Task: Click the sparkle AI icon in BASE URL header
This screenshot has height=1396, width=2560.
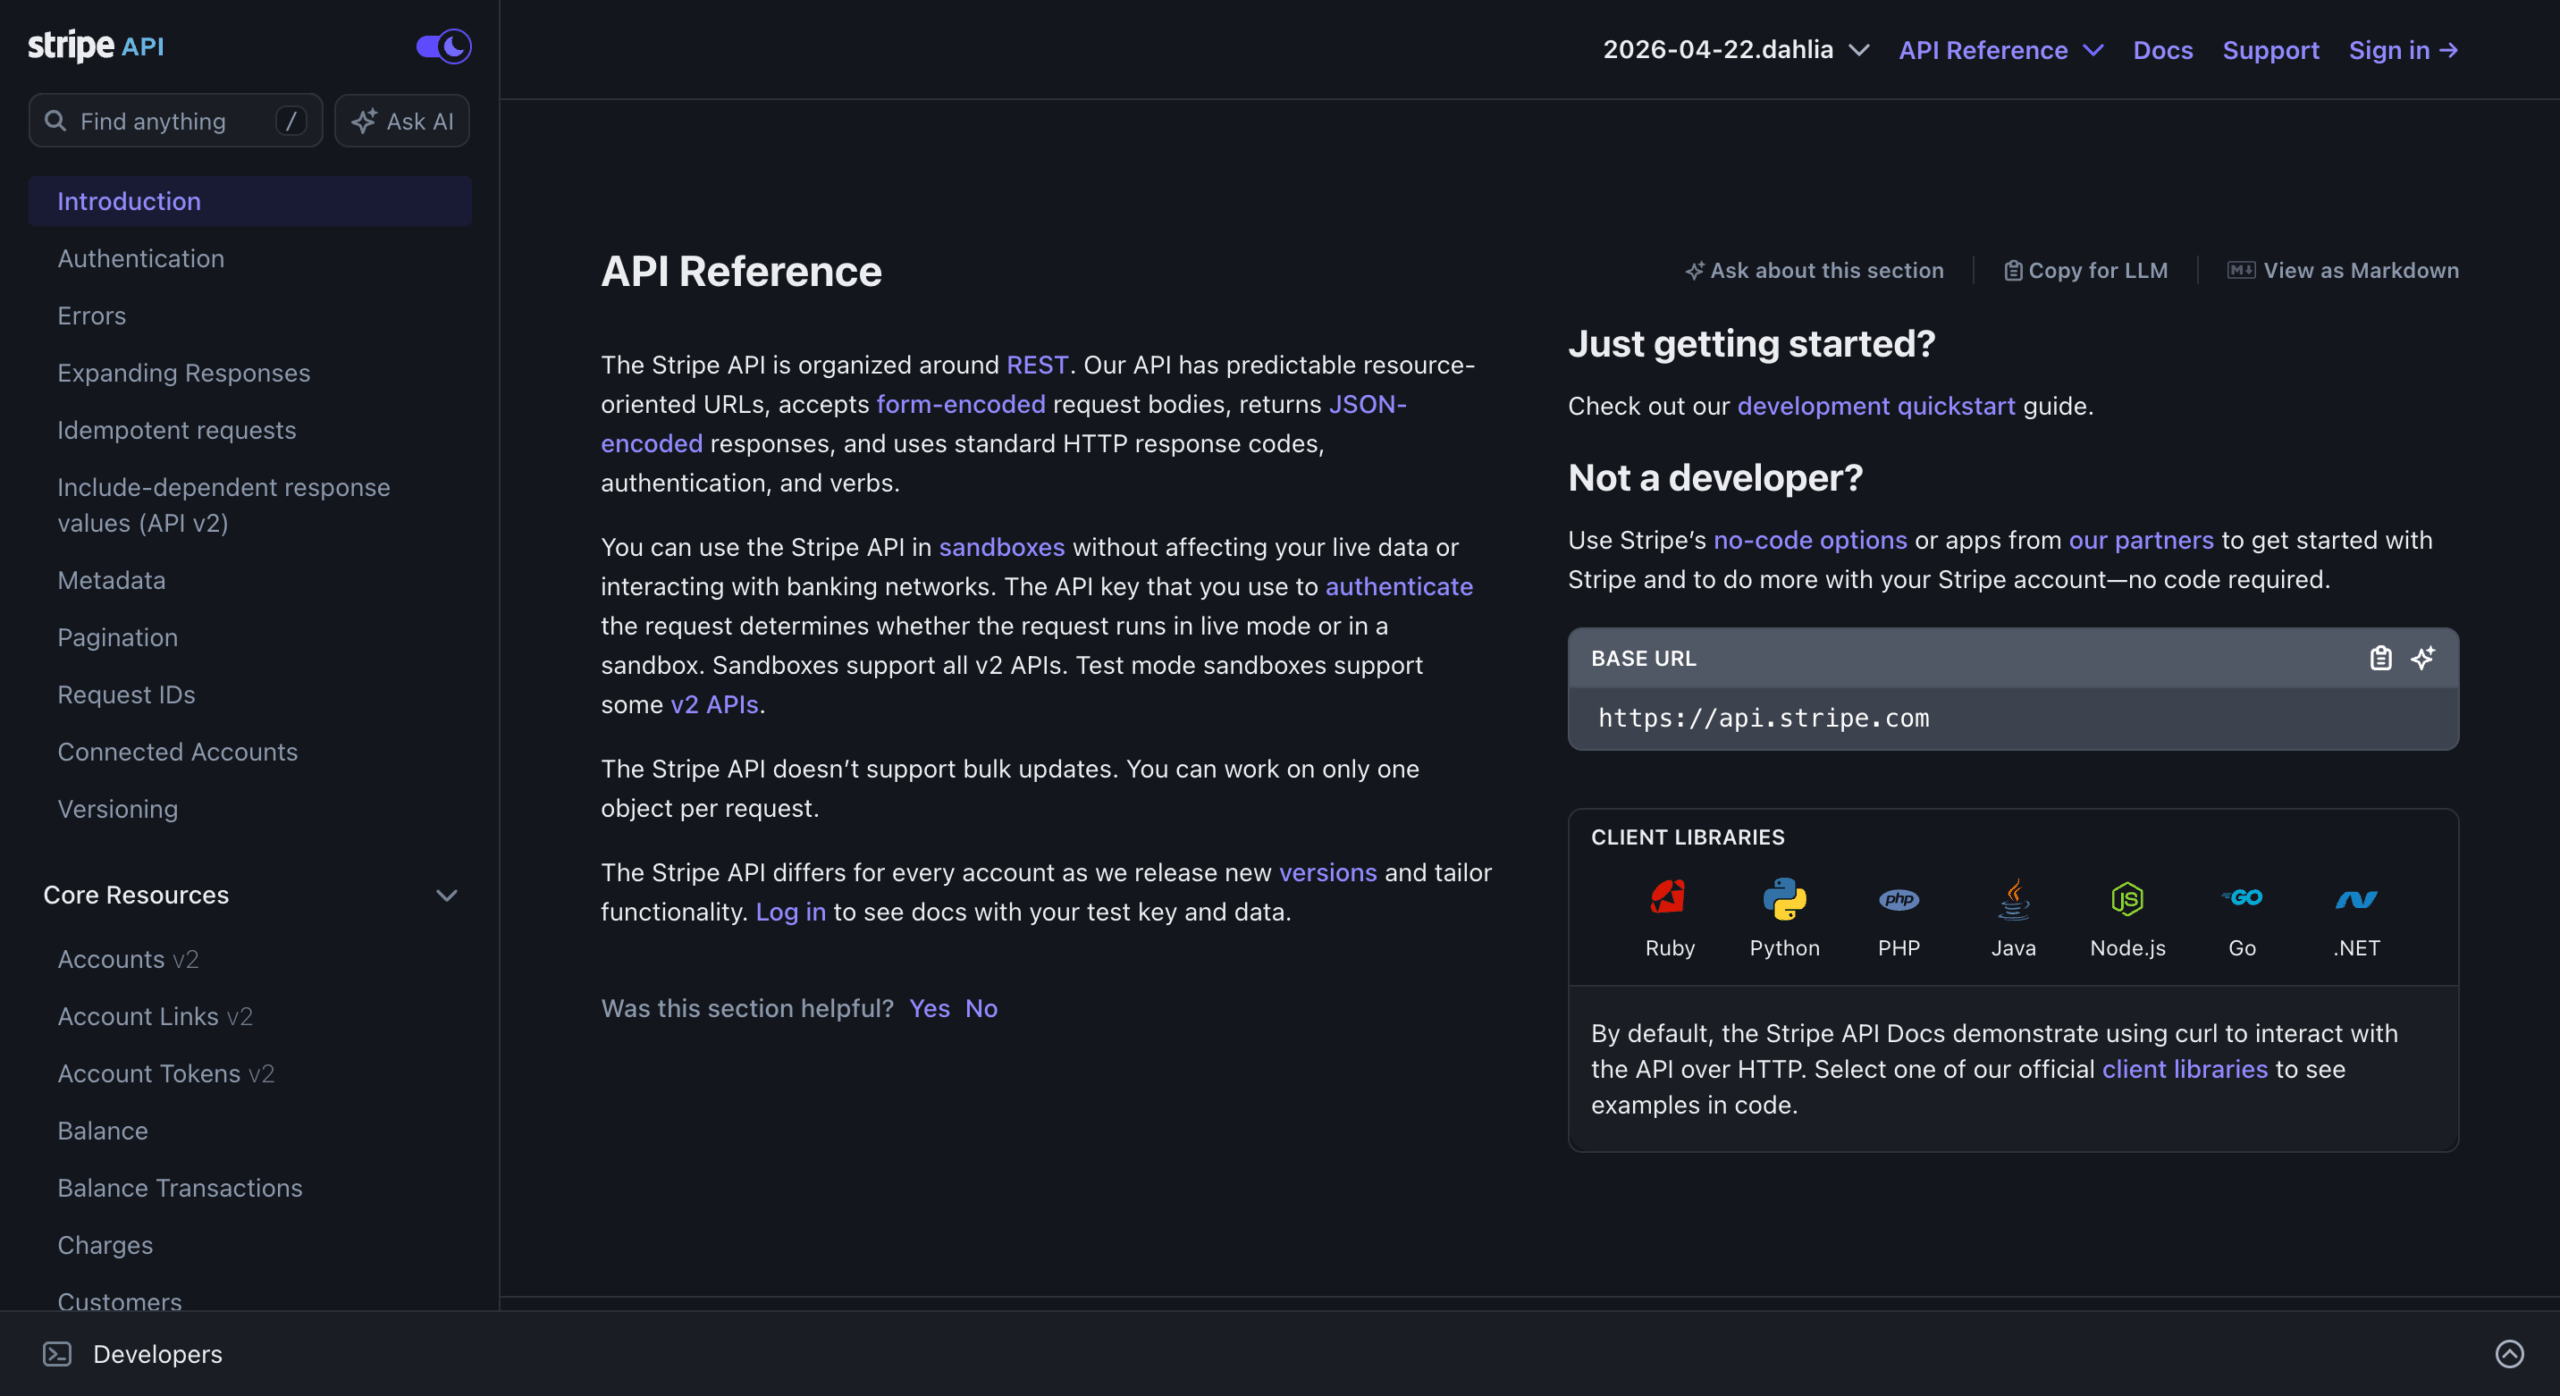Action: 2423,658
